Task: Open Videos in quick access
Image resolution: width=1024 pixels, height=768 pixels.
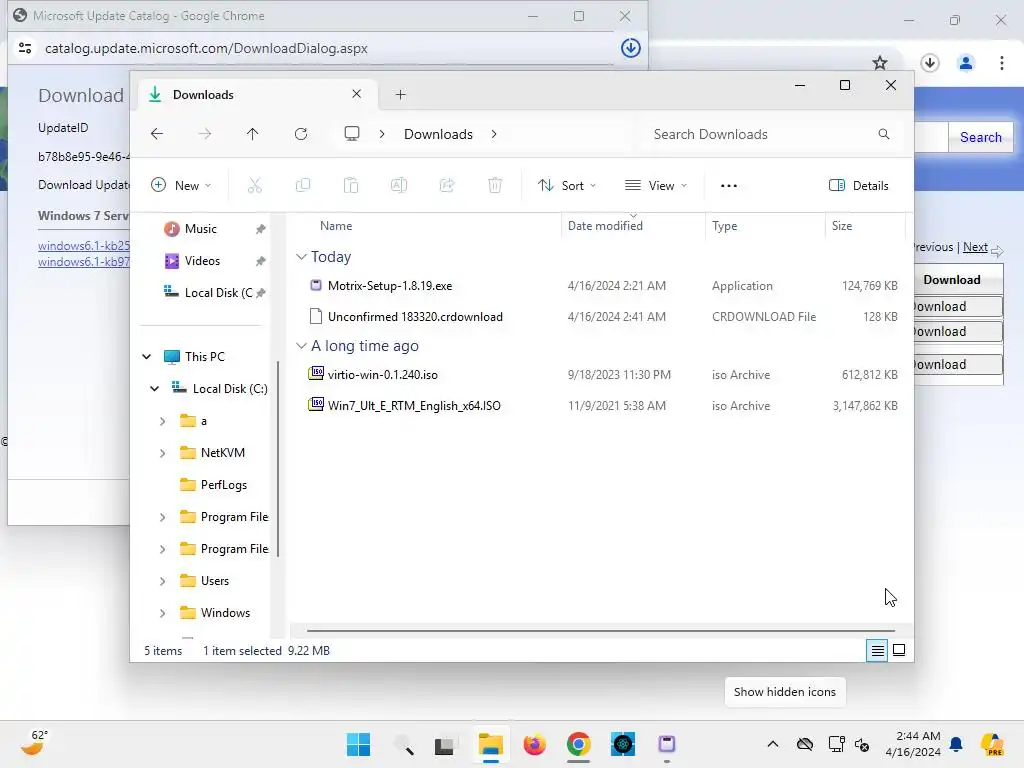Action: click(x=202, y=261)
